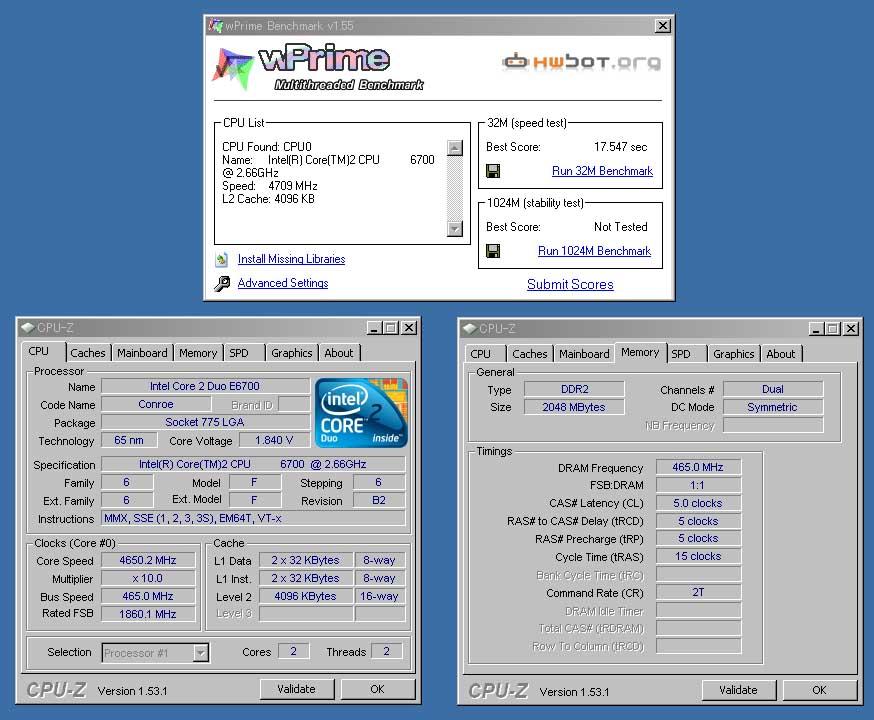Viewport: 874px width, 720px height.
Task: Click the HWBOT.org logo
Action: pos(581,61)
